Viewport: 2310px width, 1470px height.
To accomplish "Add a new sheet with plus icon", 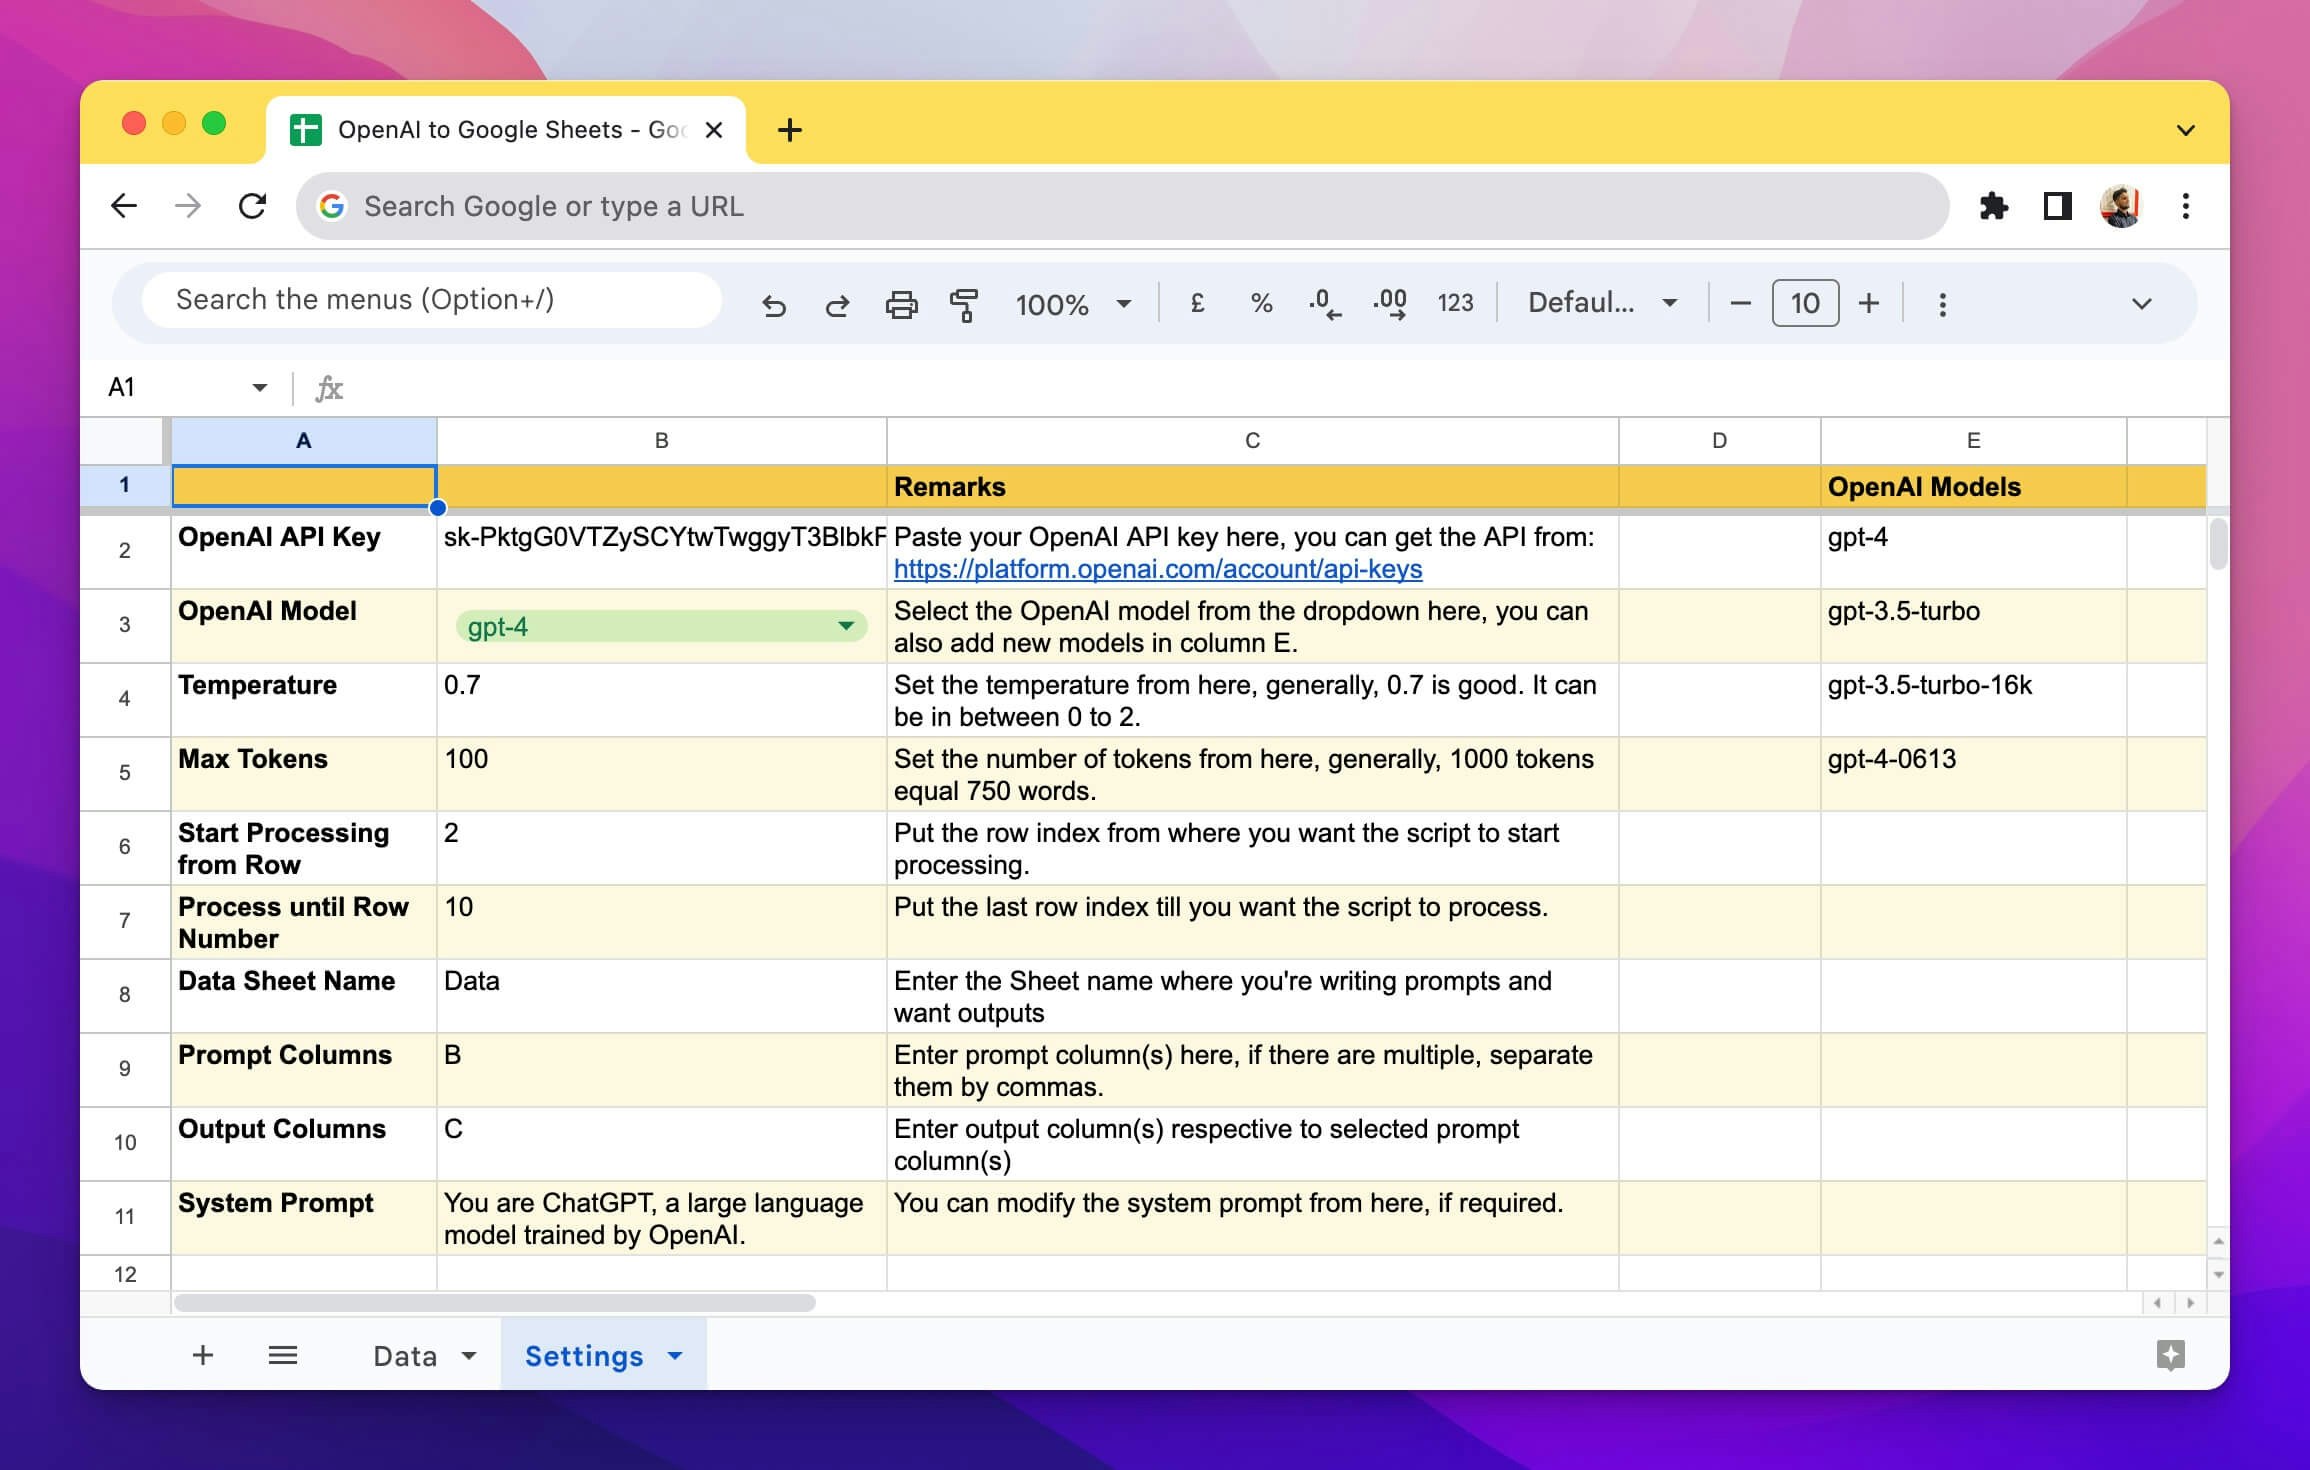I will pos(203,1355).
